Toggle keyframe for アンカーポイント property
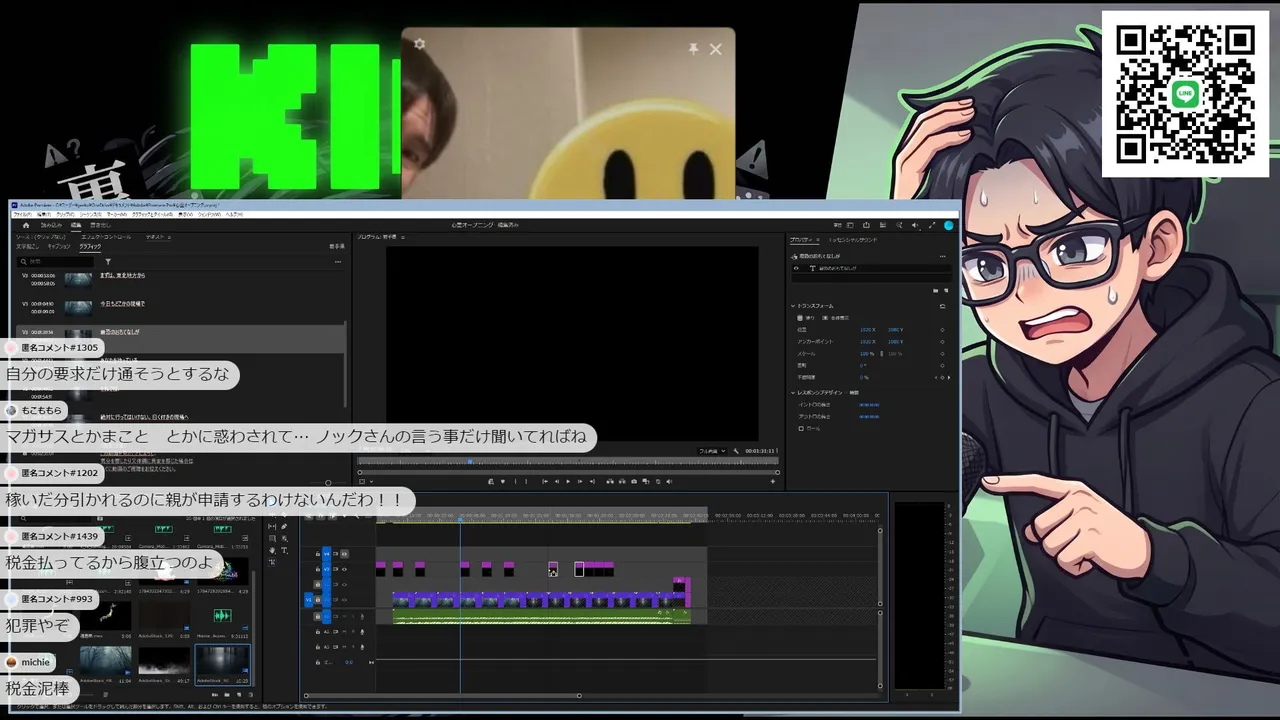Image resolution: width=1280 pixels, height=720 pixels. [x=942, y=342]
